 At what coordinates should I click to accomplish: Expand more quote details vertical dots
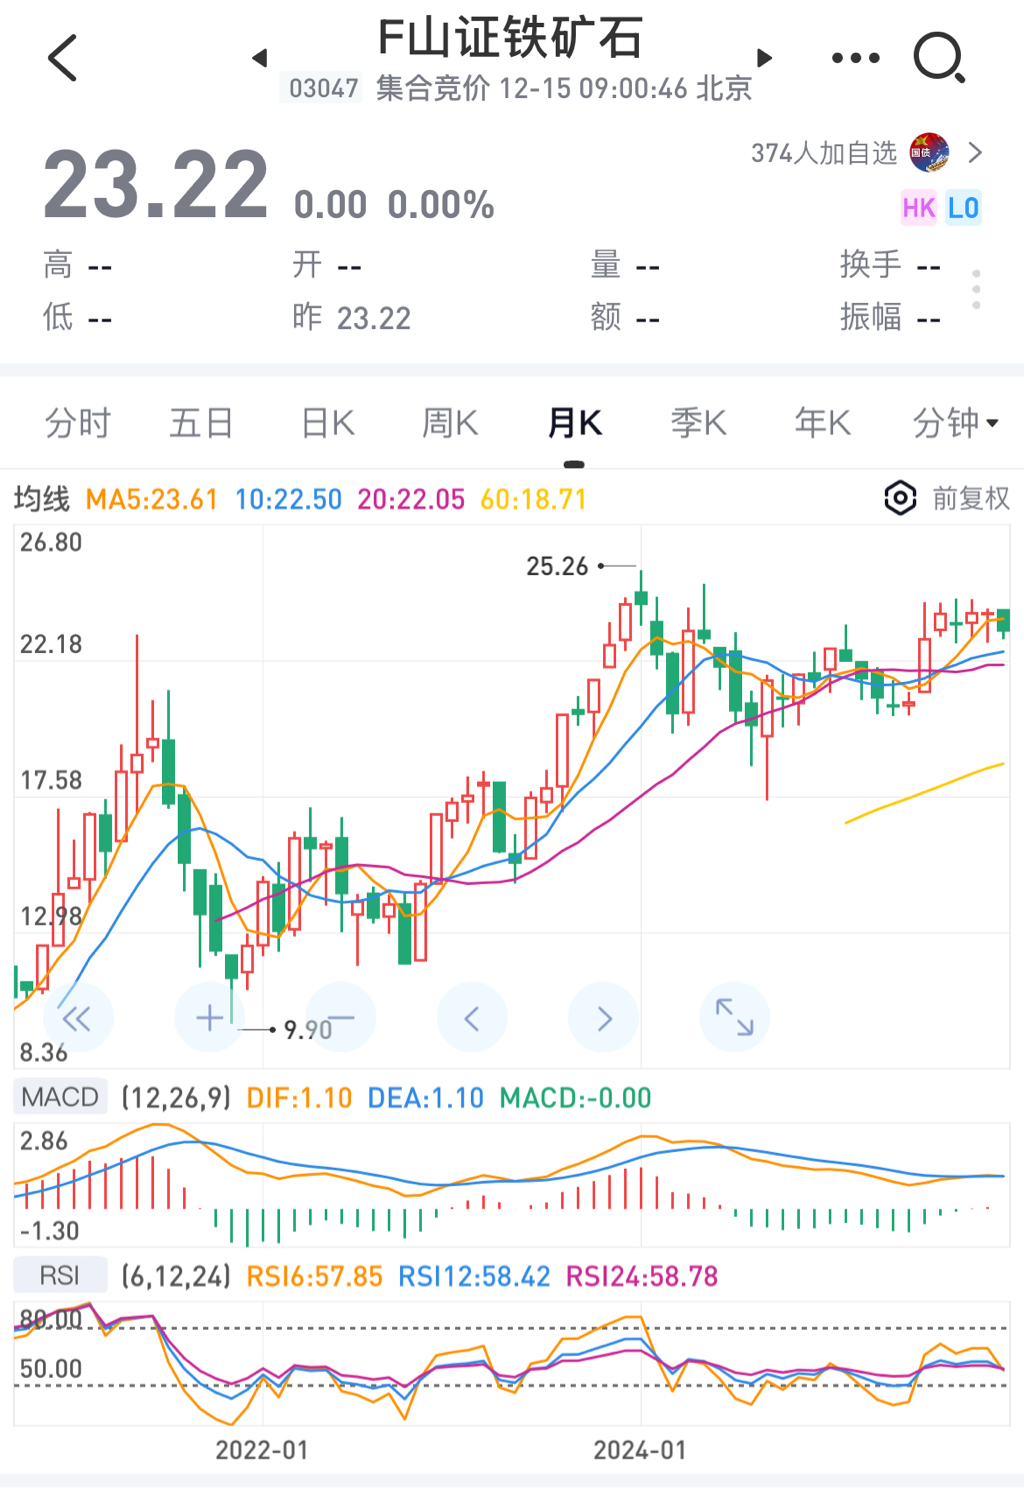976,289
